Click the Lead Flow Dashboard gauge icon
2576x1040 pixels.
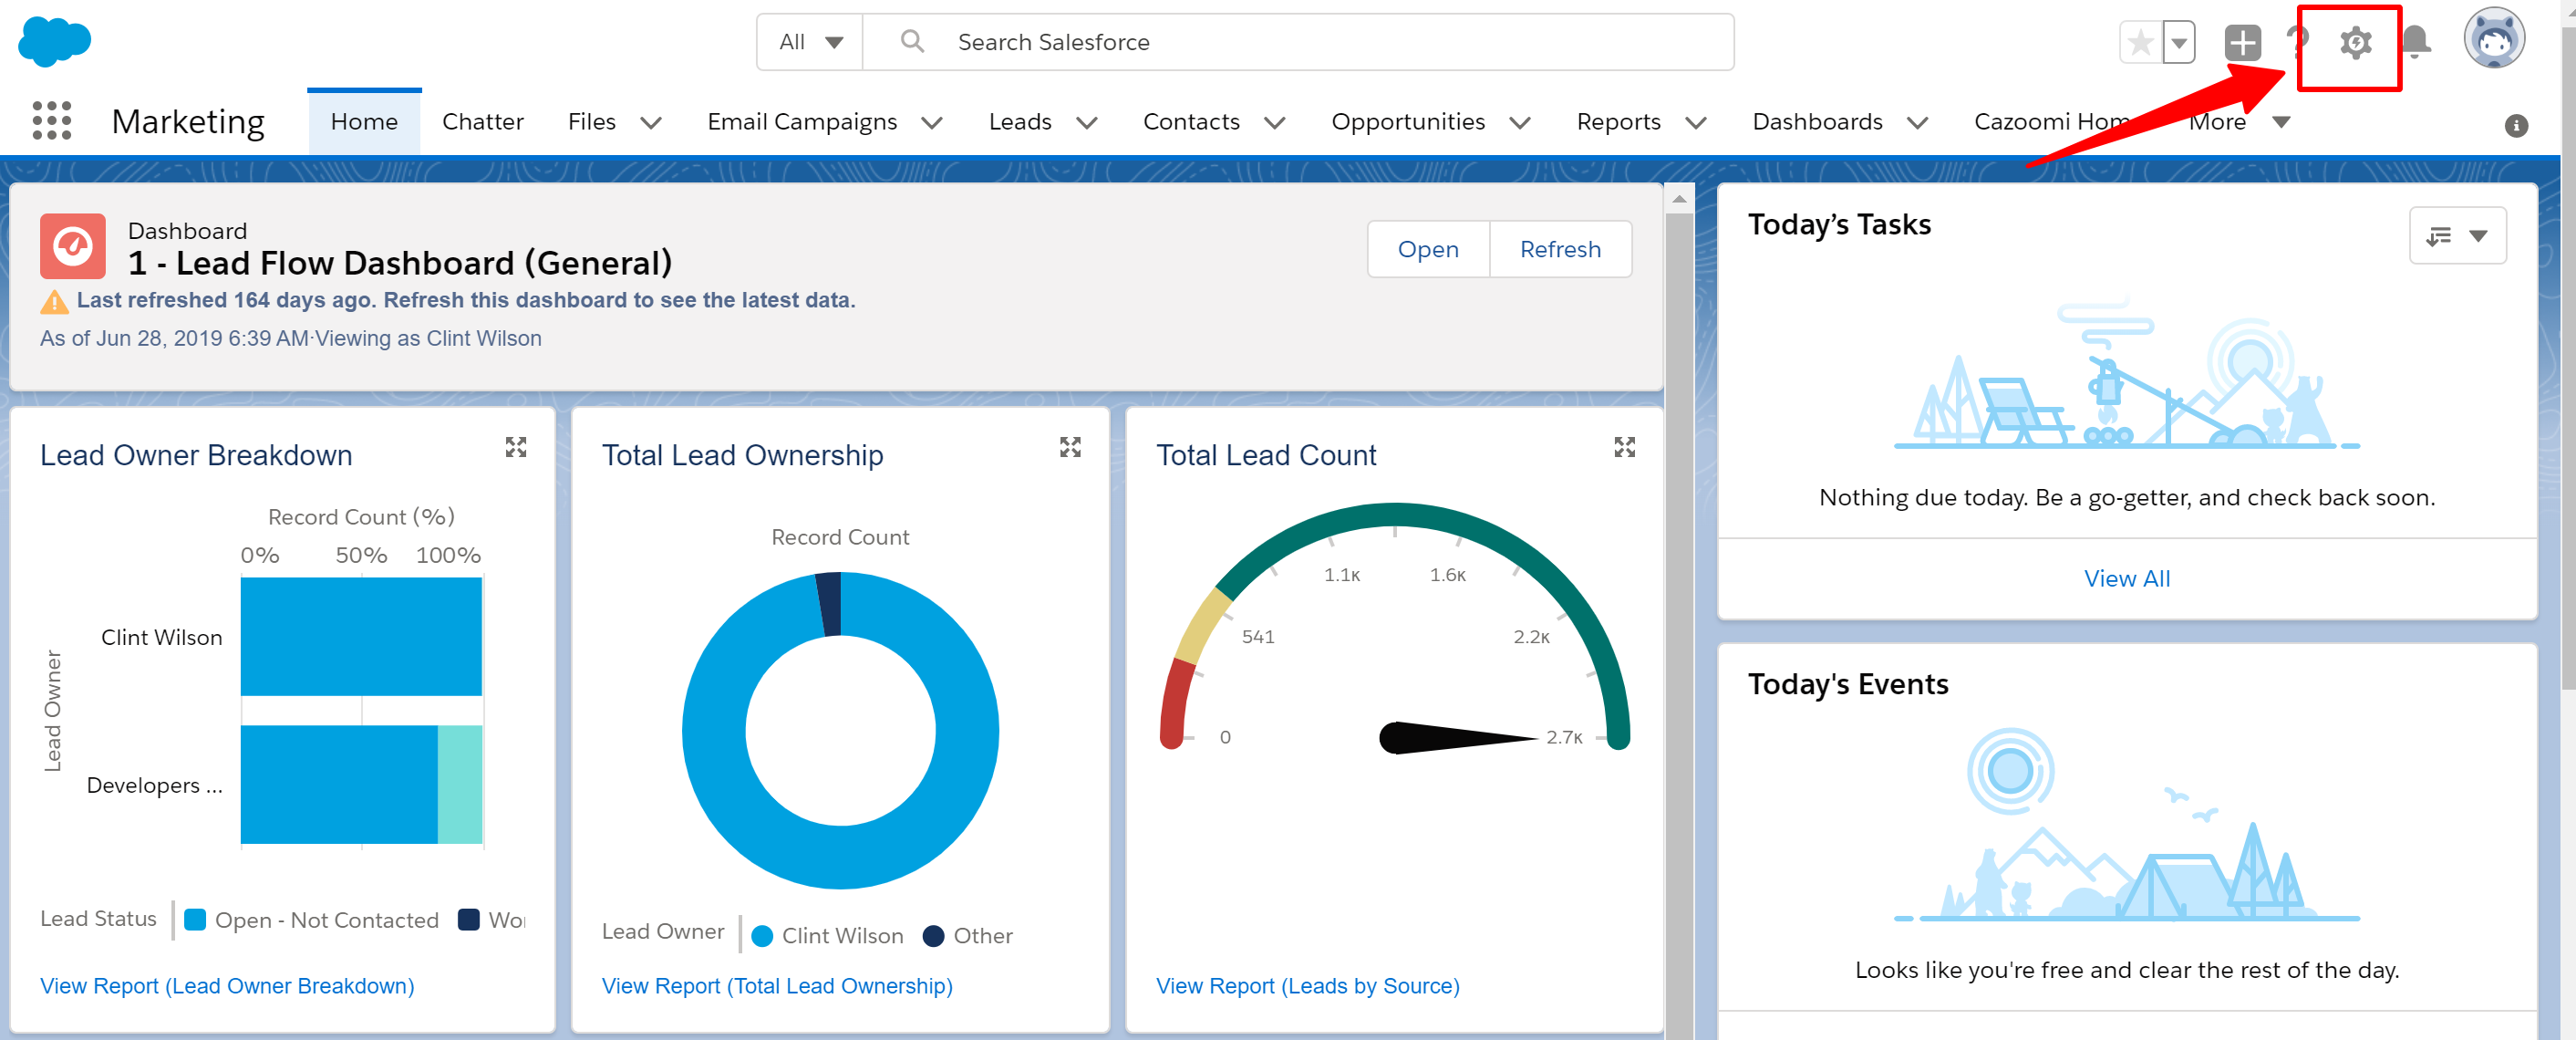coord(72,246)
